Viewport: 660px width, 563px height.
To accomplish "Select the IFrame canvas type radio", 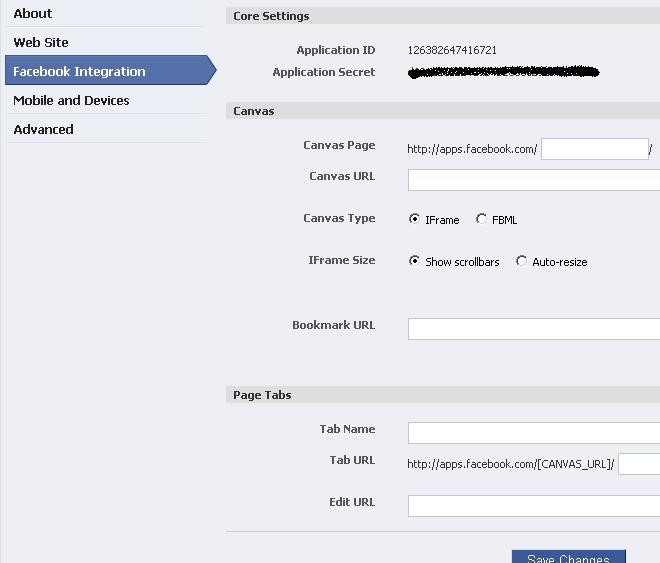I will click(x=414, y=219).
